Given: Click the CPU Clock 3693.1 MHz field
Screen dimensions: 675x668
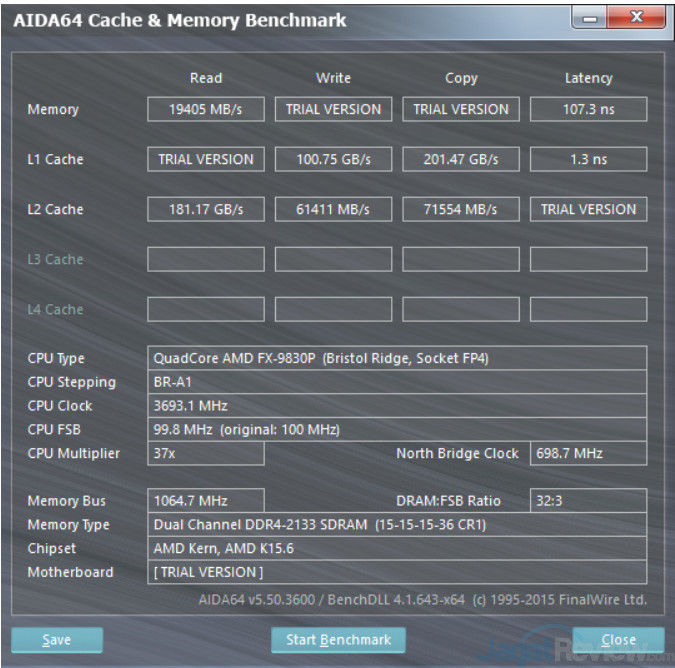Looking at the screenshot, I should click(397, 406).
